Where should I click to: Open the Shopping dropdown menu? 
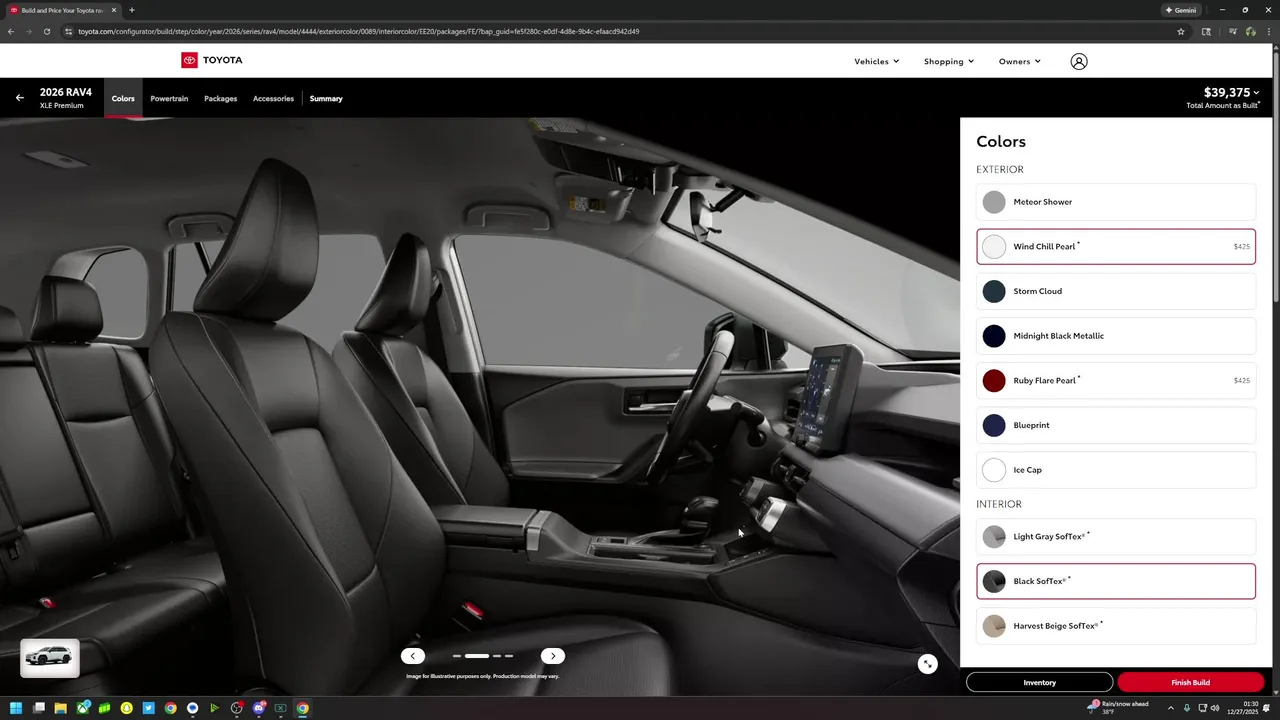click(x=948, y=61)
